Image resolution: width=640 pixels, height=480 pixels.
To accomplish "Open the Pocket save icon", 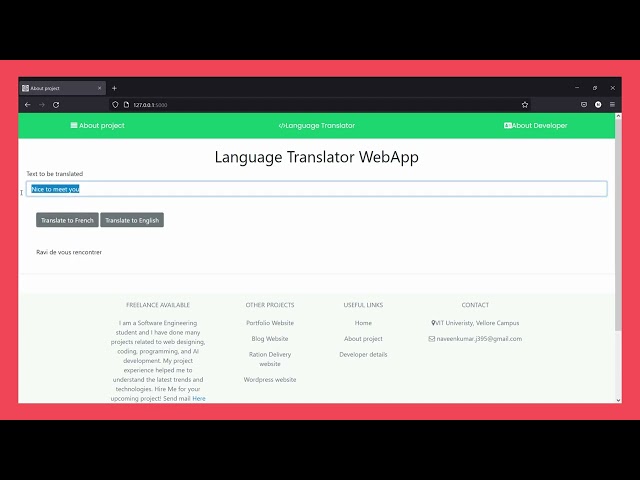I will (584, 105).
